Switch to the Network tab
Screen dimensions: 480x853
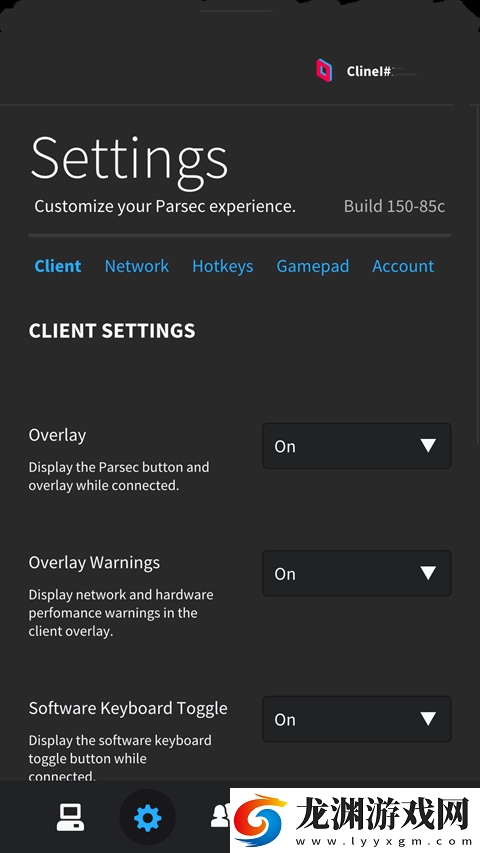[137, 266]
